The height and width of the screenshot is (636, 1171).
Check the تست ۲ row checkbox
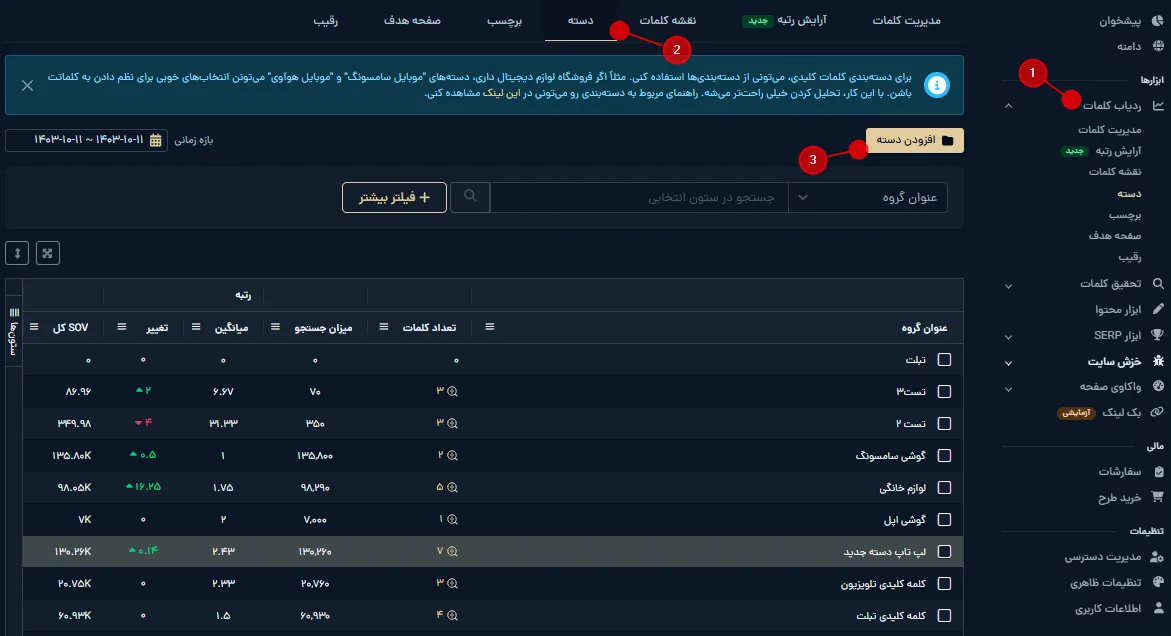tap(944, 423)
